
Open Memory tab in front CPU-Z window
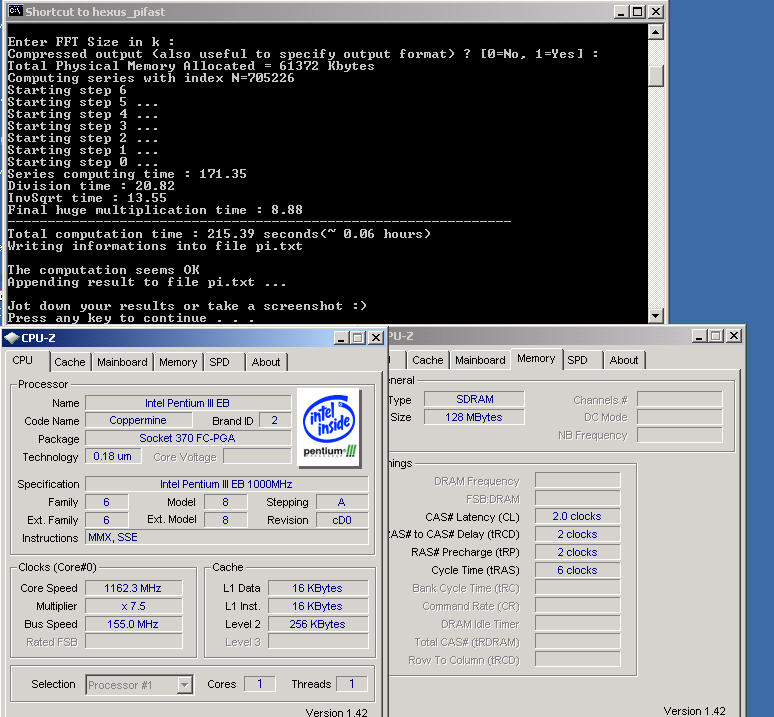coord(178,362)
